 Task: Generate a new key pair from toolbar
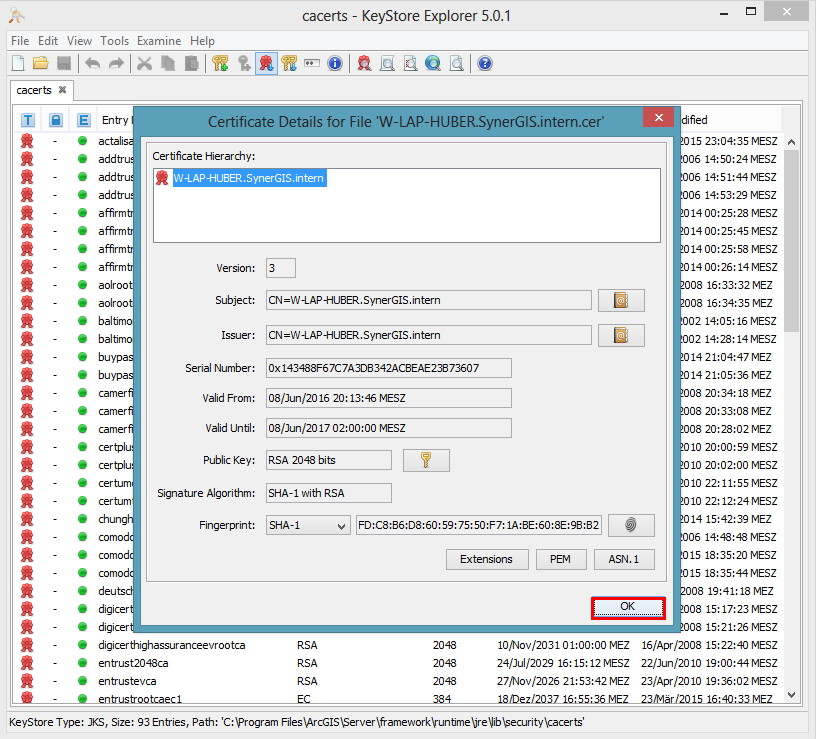tap(222, 63)
